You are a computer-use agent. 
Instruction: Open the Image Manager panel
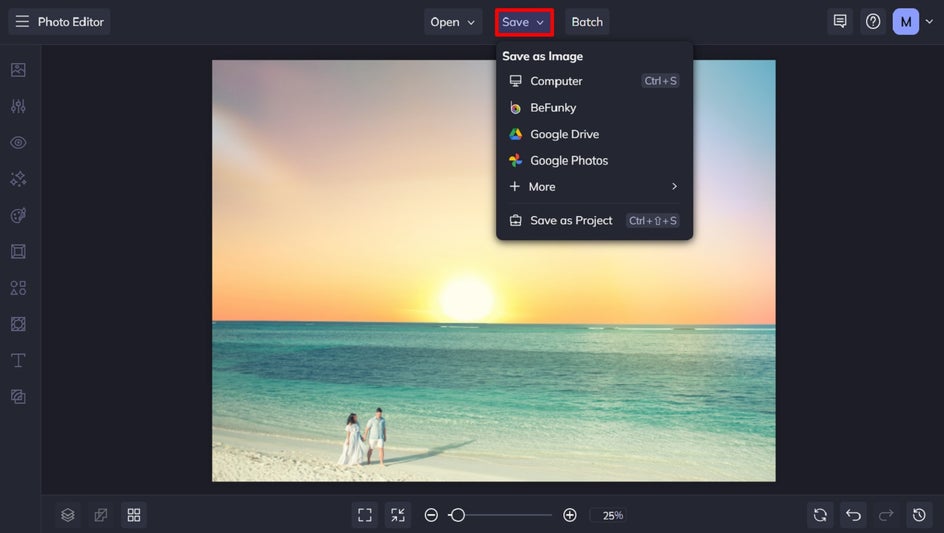pos(18,70)
